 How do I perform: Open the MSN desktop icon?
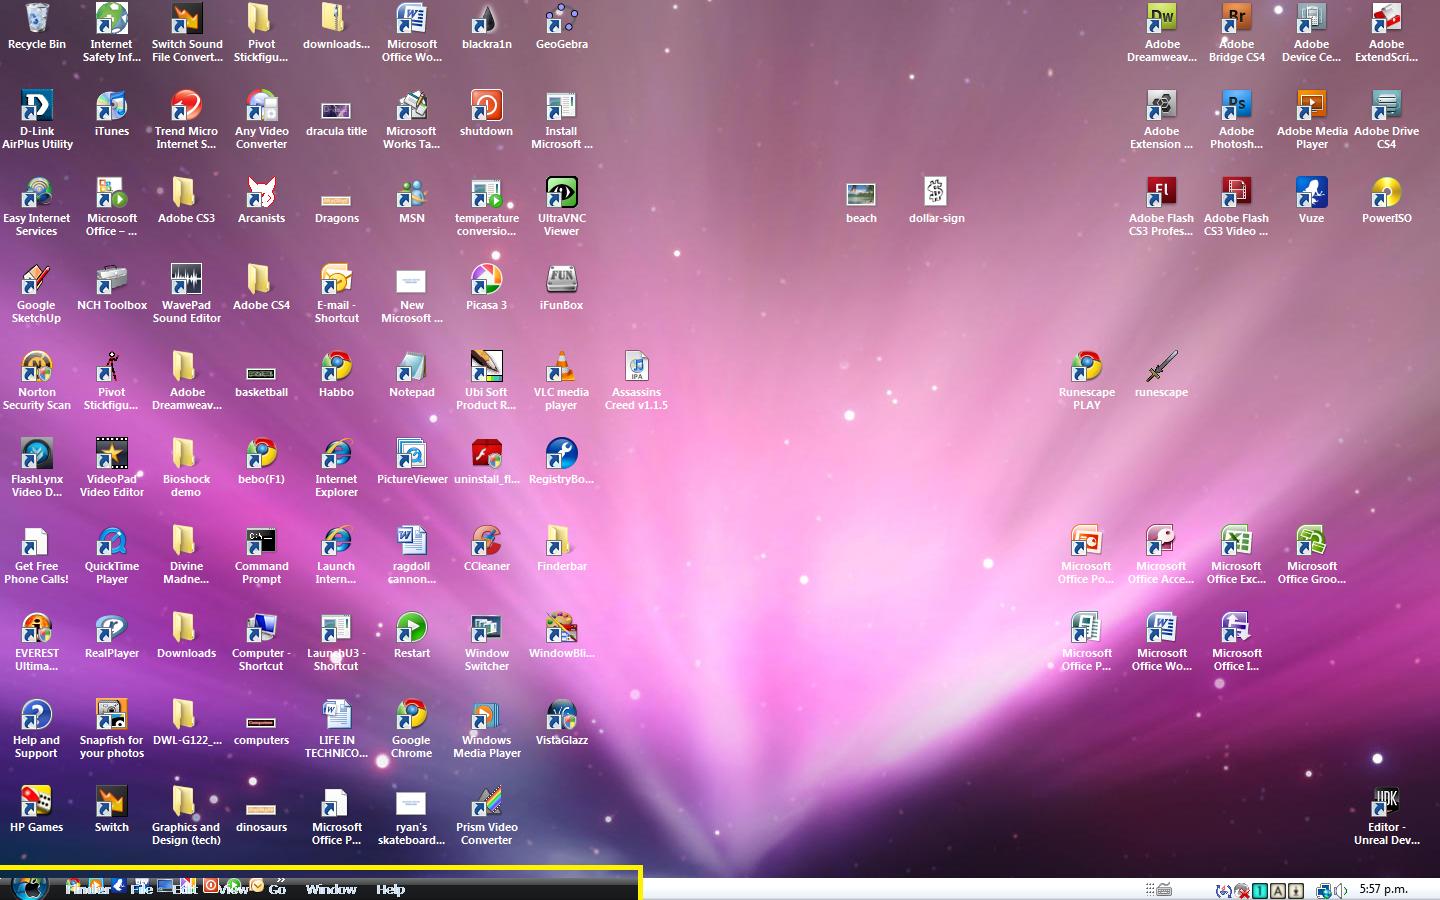click(412, 201)
